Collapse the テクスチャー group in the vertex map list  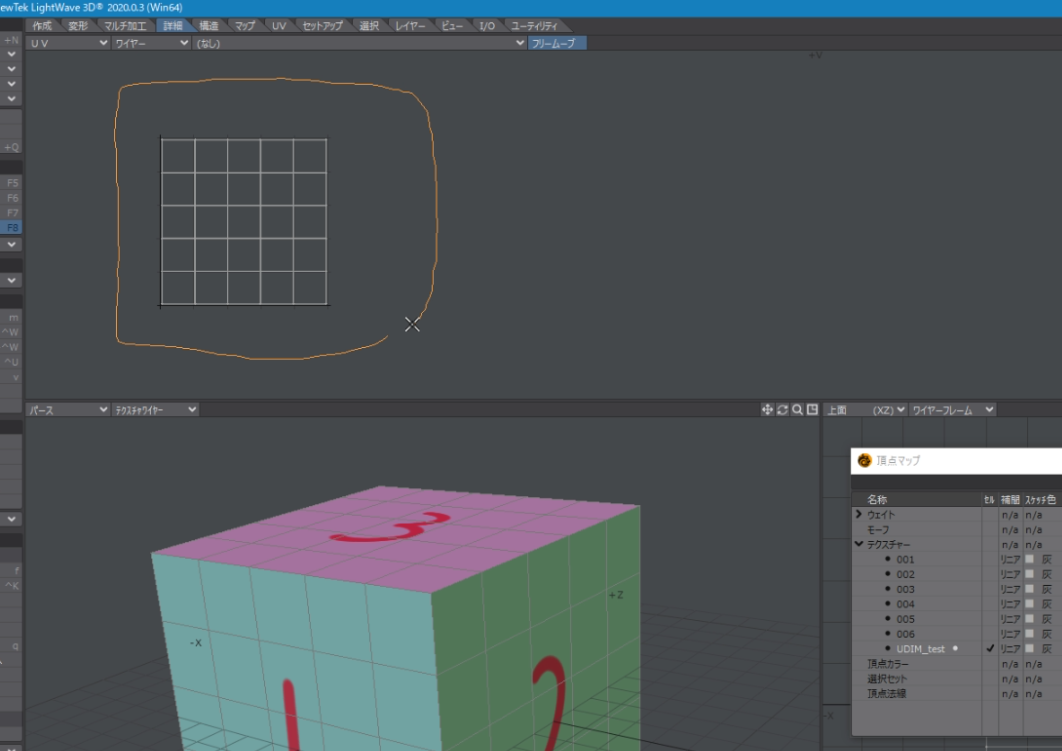[859, 544]
